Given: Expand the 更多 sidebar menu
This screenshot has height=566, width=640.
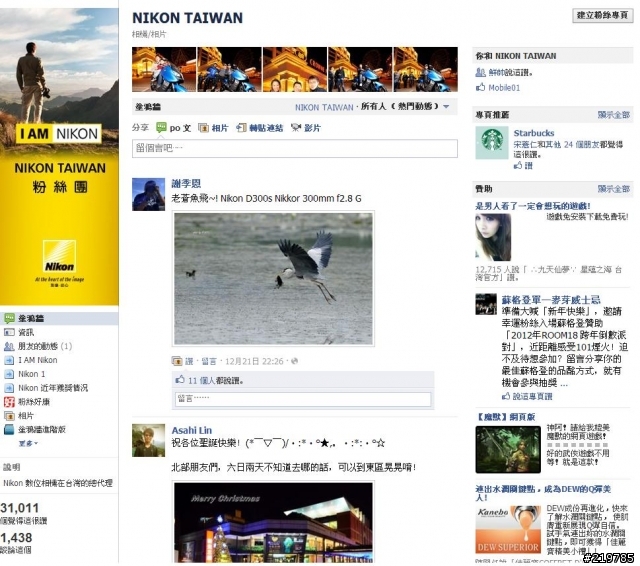Looking at the screenshot, I should tap(28, 443).
